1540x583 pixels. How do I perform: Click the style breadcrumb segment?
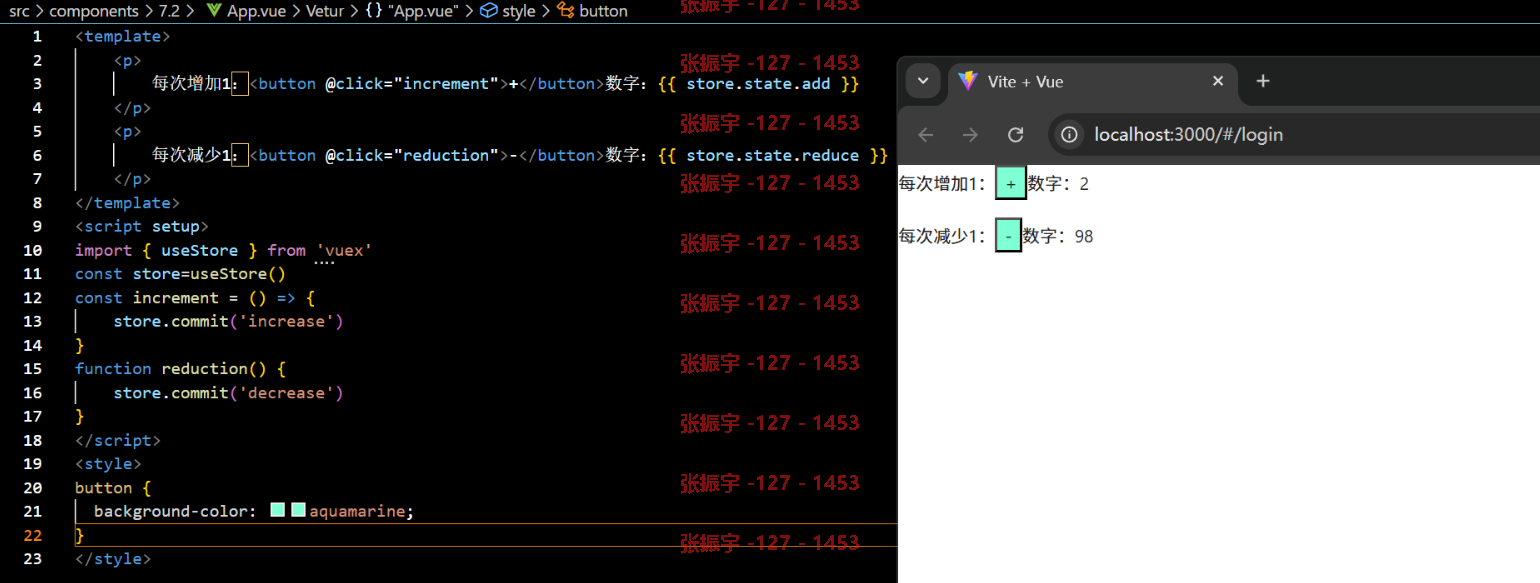(x=519, y=11)
